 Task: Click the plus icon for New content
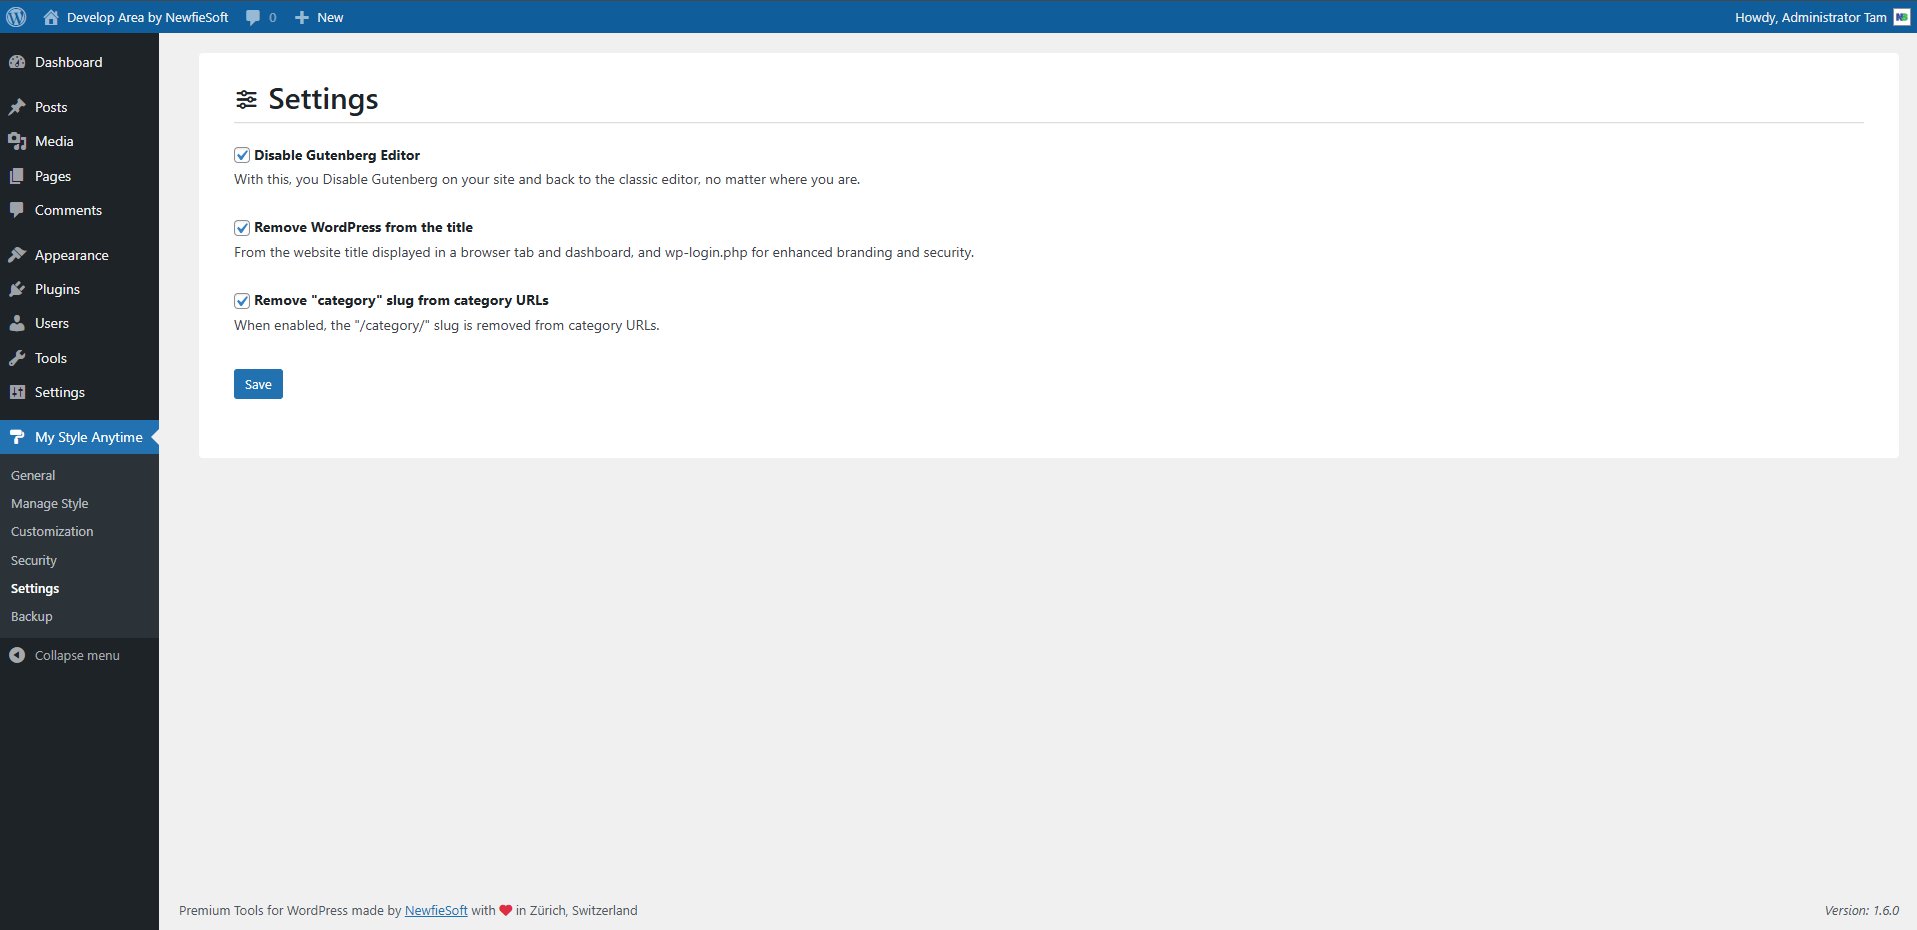302,17
